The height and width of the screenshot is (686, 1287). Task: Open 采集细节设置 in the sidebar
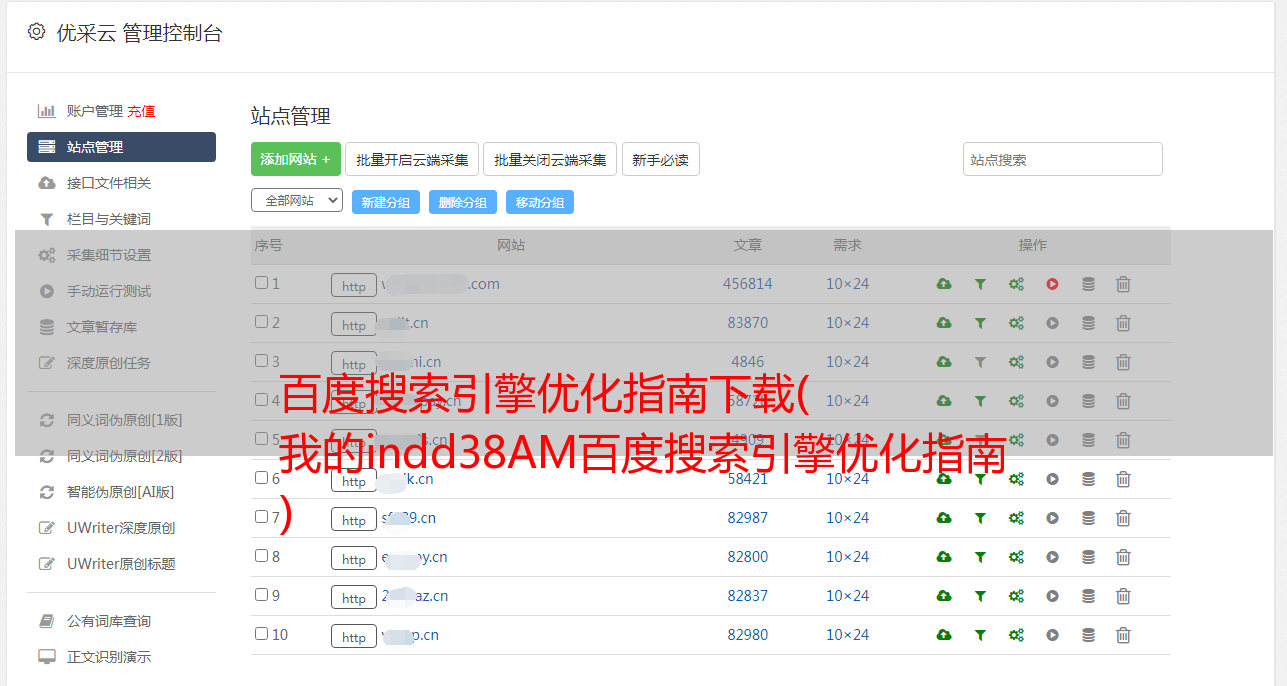[x=109, y=255]
